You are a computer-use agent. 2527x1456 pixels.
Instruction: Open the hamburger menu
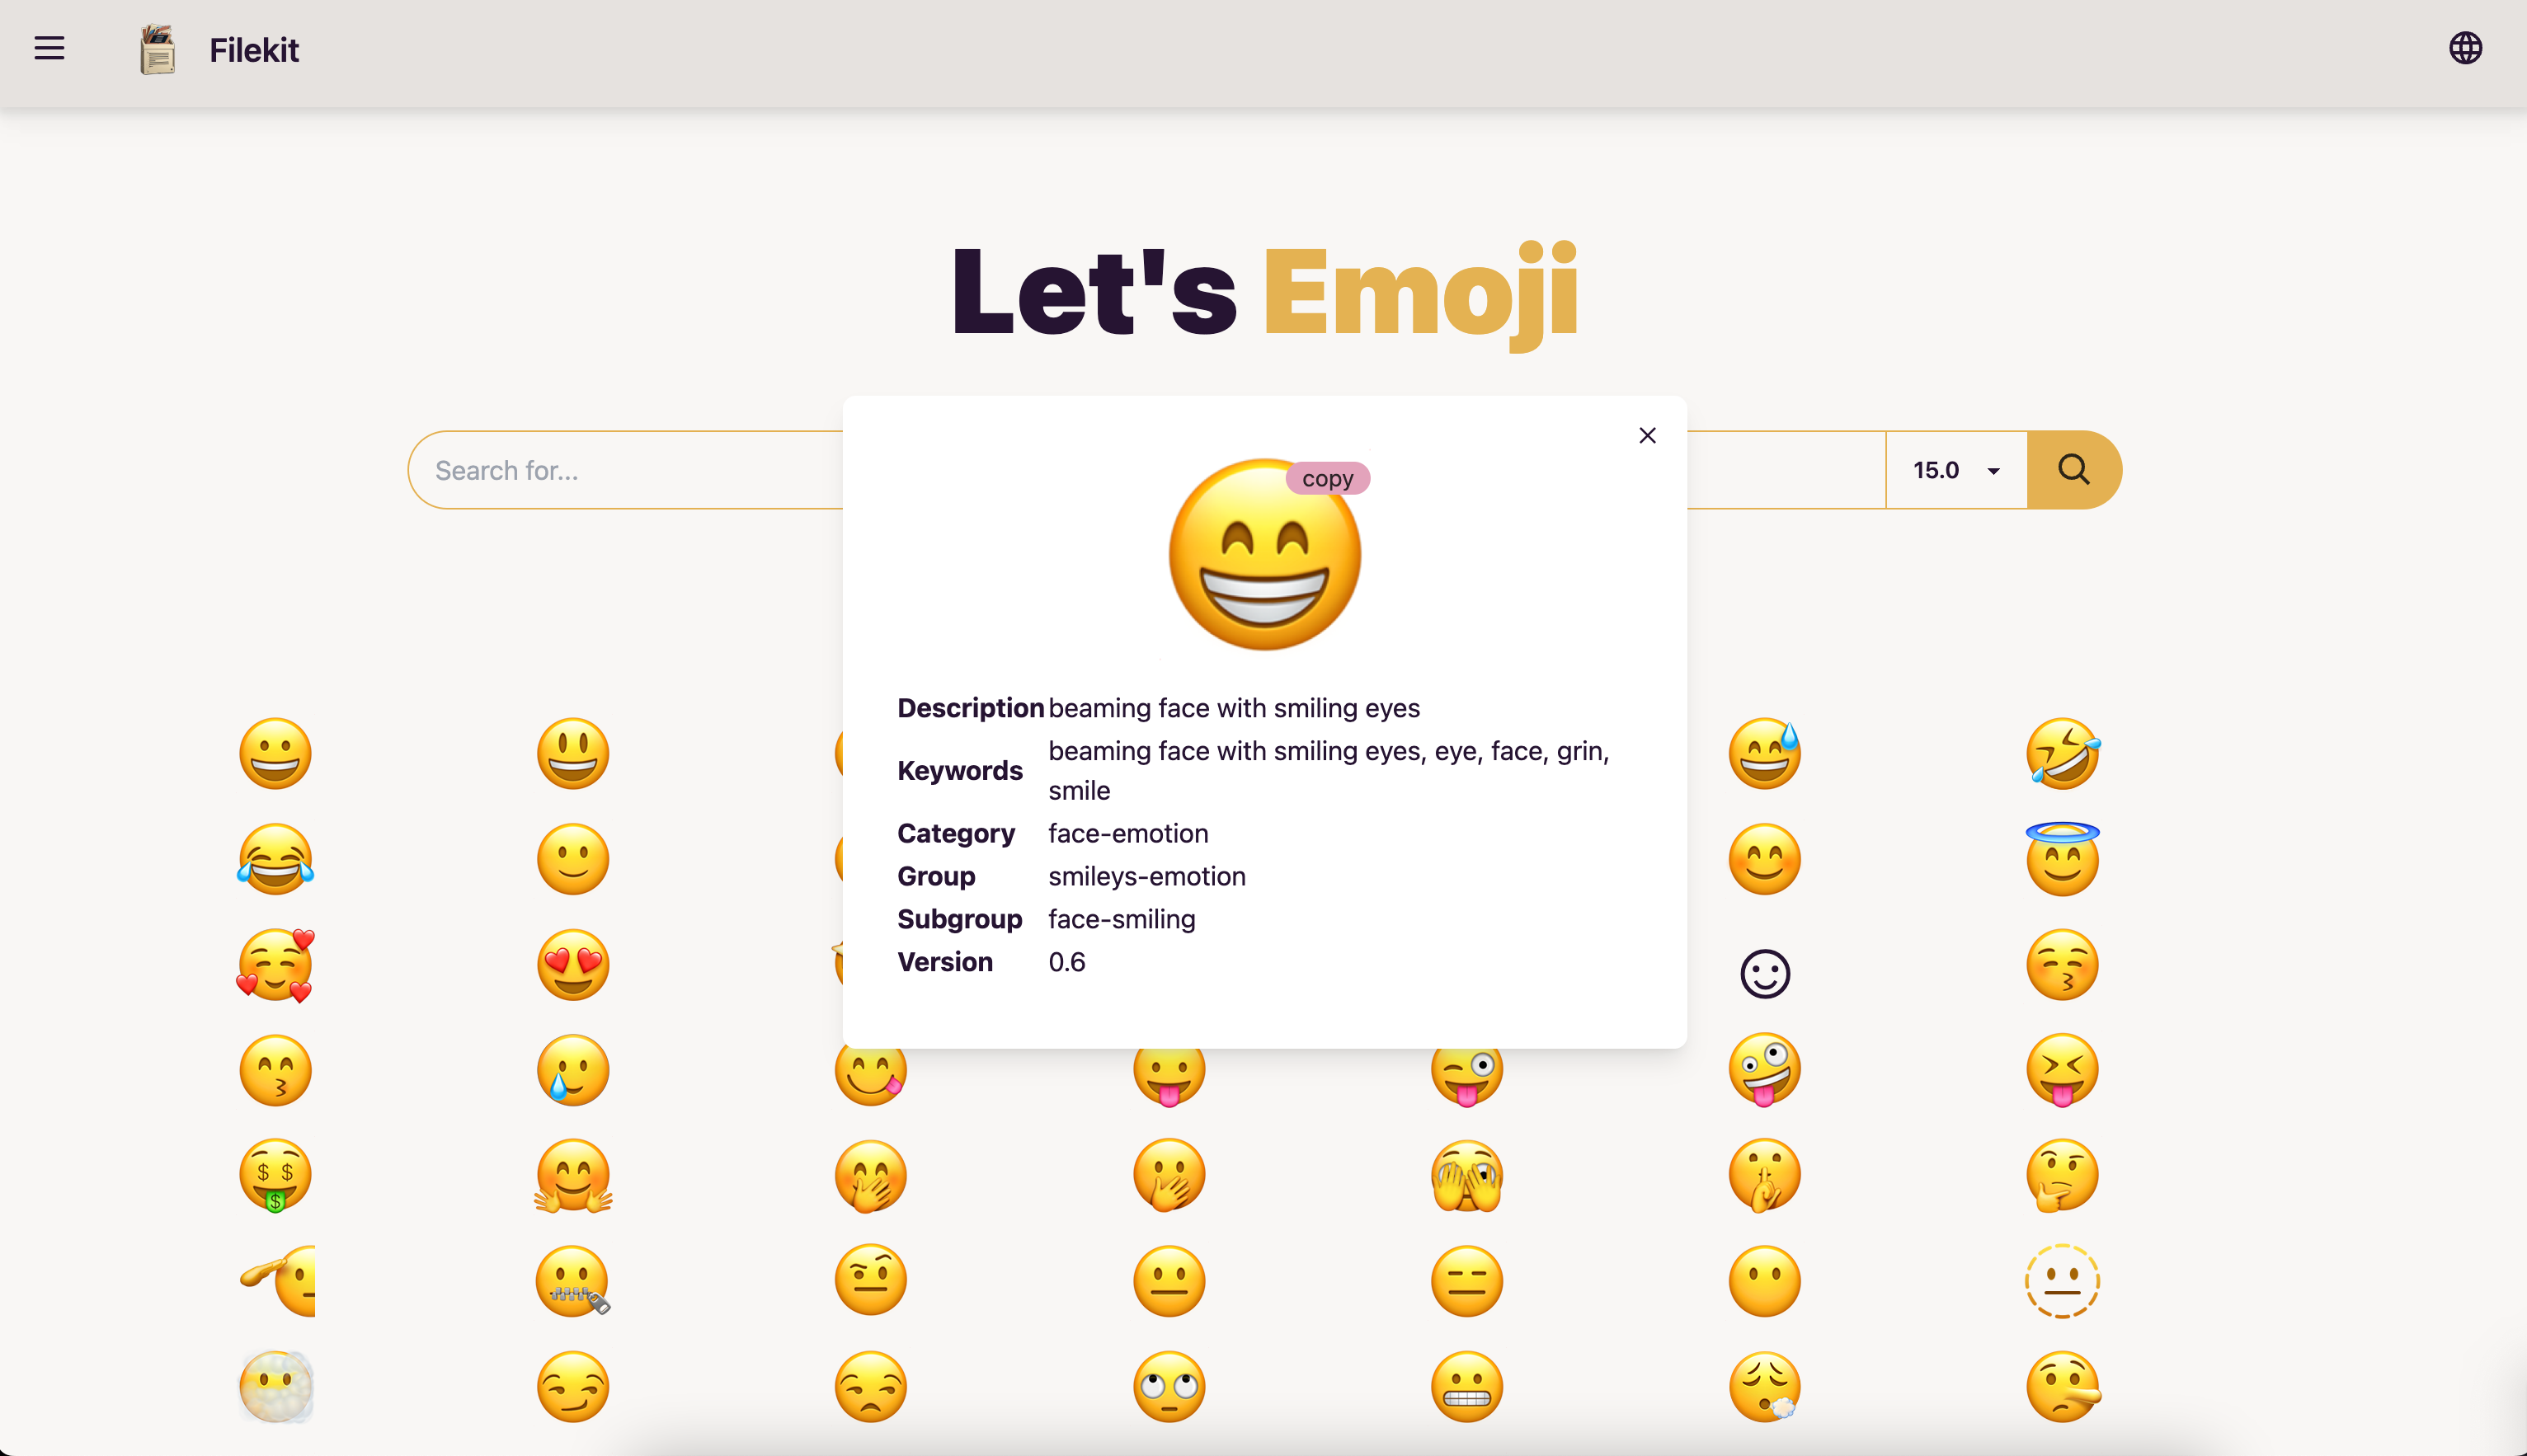49,48
